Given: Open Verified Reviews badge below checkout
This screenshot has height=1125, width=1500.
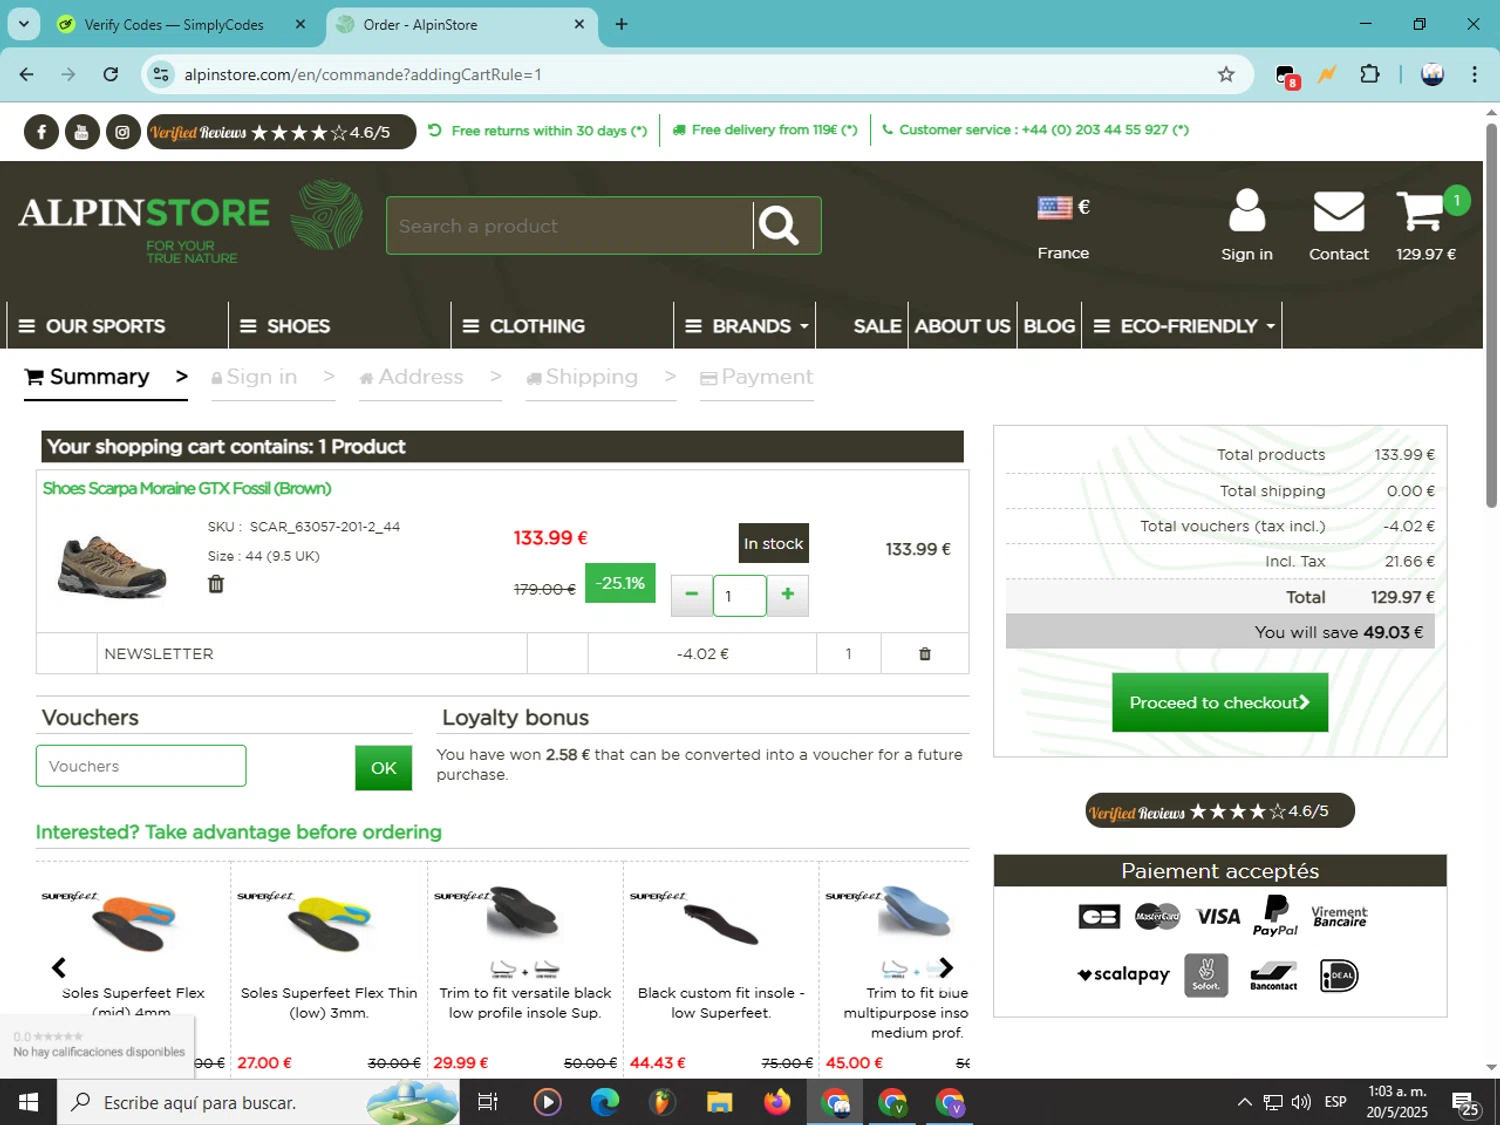Looking at the screenshot, I should pyautogui.click(x=1220, y=811).
